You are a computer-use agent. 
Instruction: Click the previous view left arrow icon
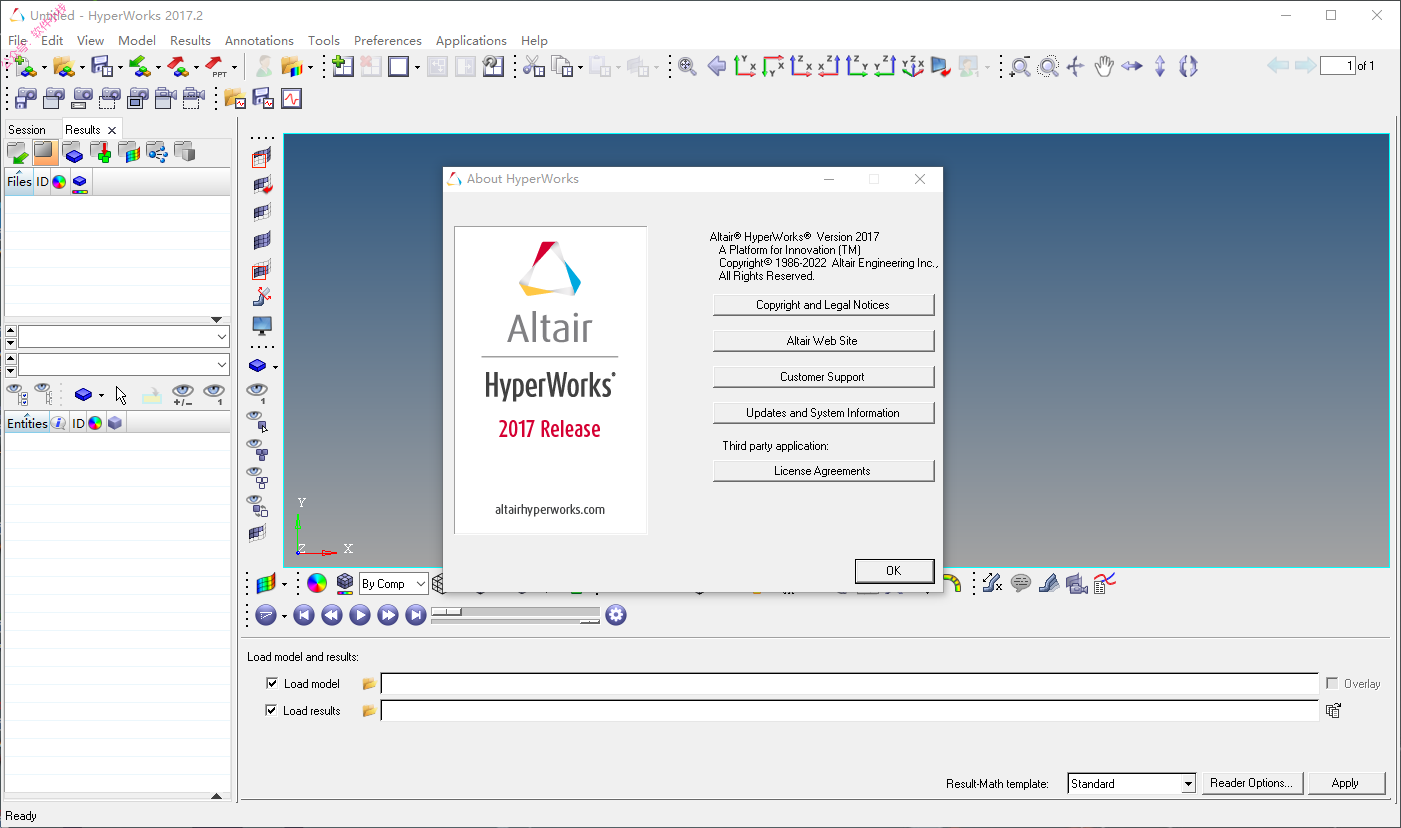[716, 67]
